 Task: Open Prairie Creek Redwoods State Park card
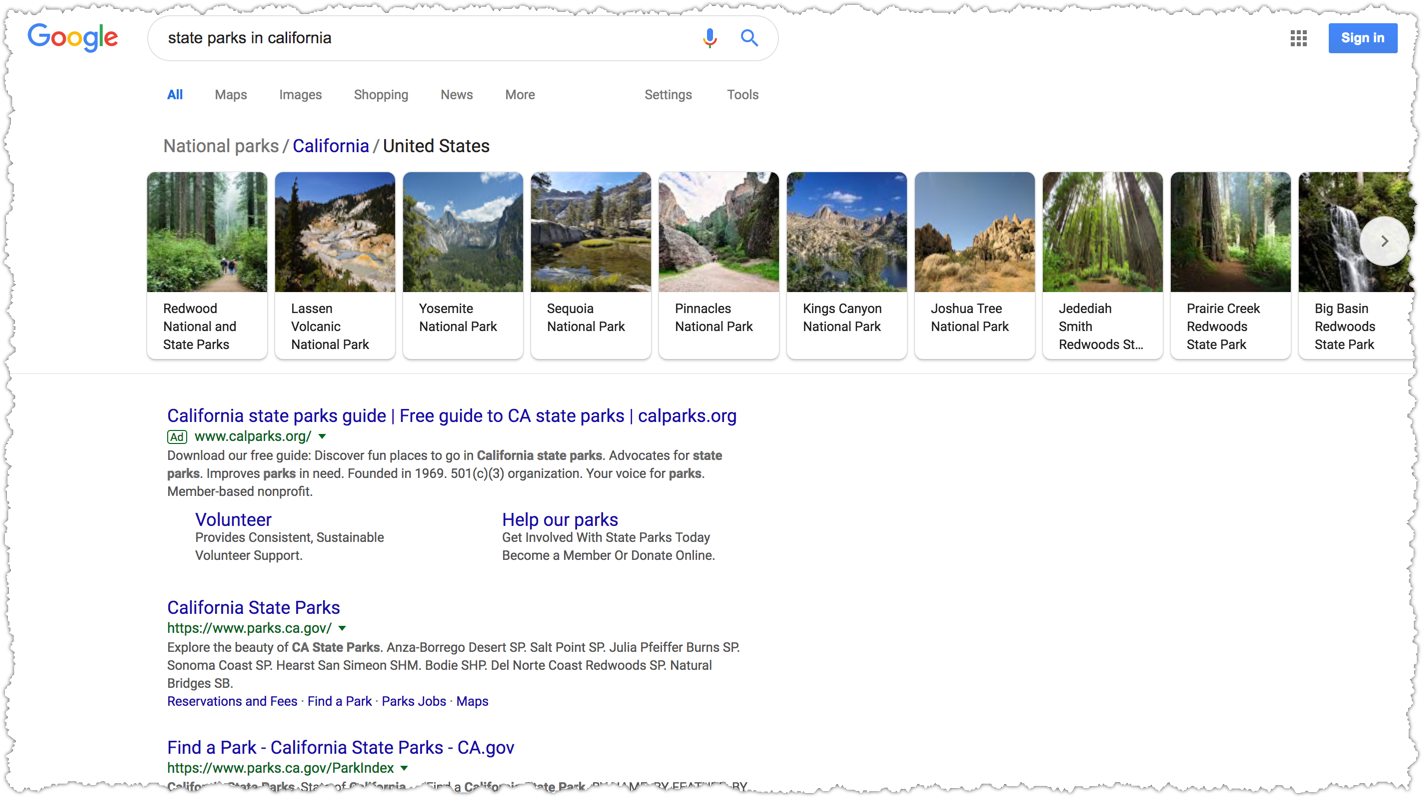[1231, 265]
